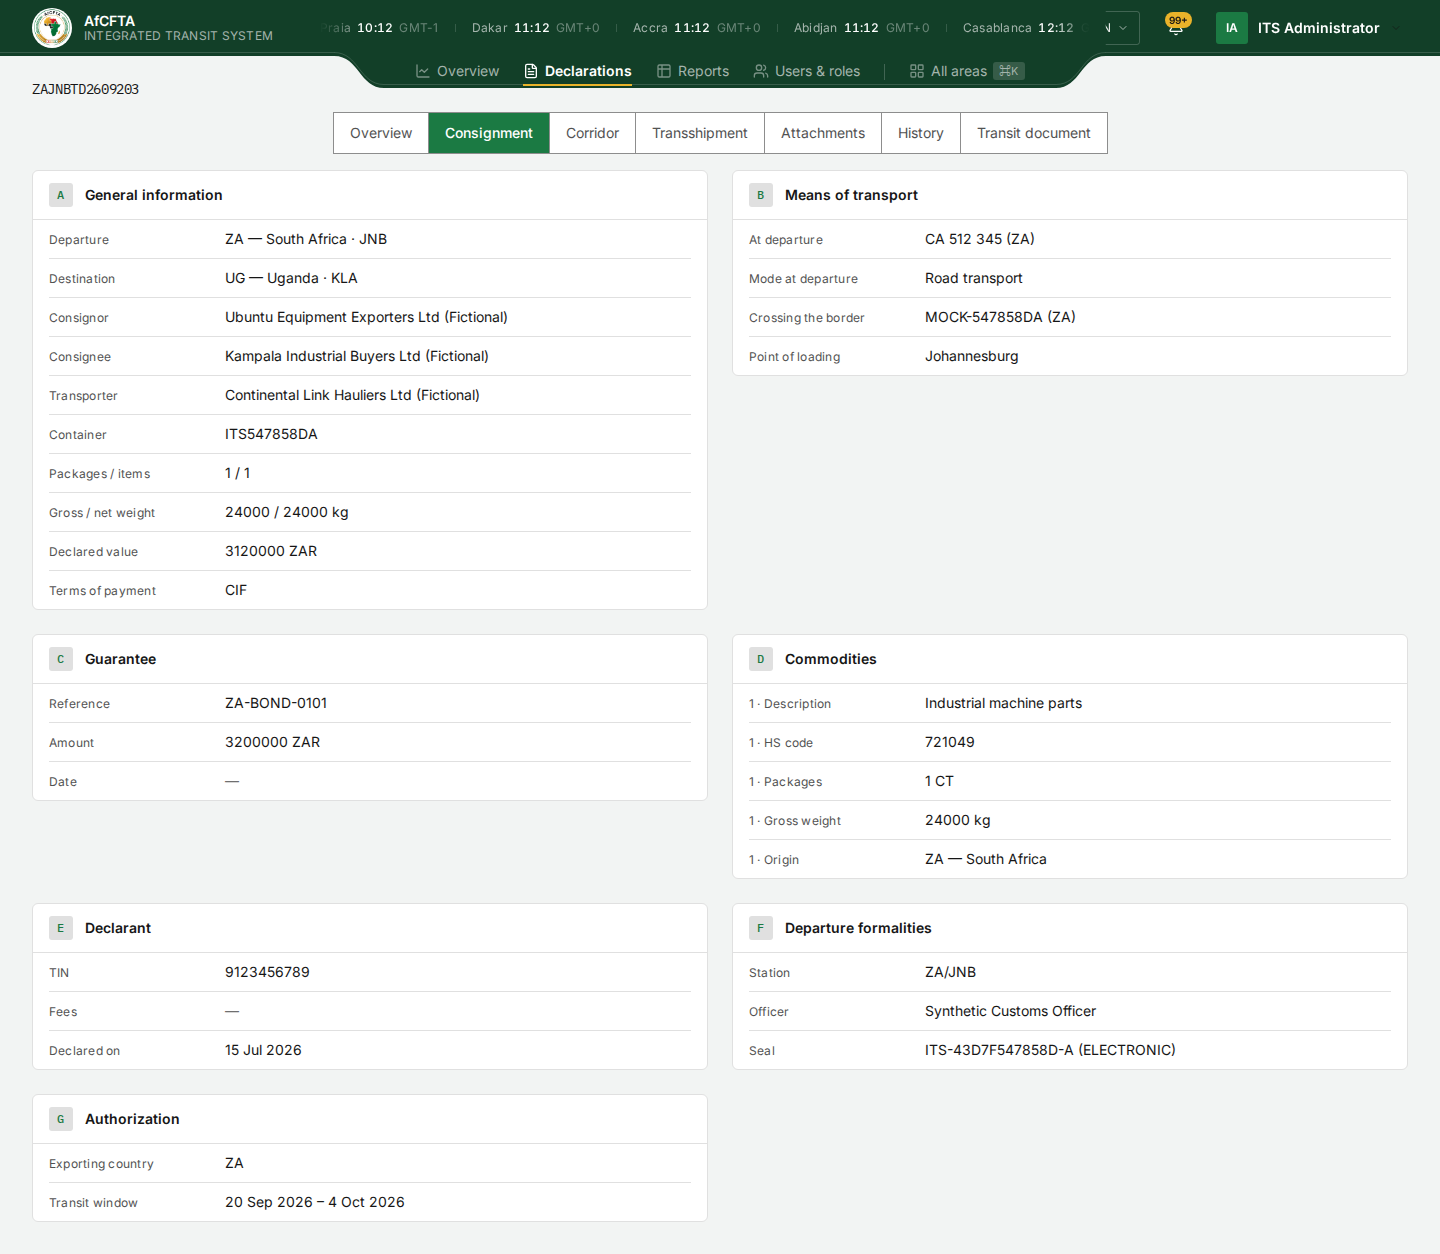
Task: Select declared value 3120000 ZAR
Action: [x=271, y=551]
